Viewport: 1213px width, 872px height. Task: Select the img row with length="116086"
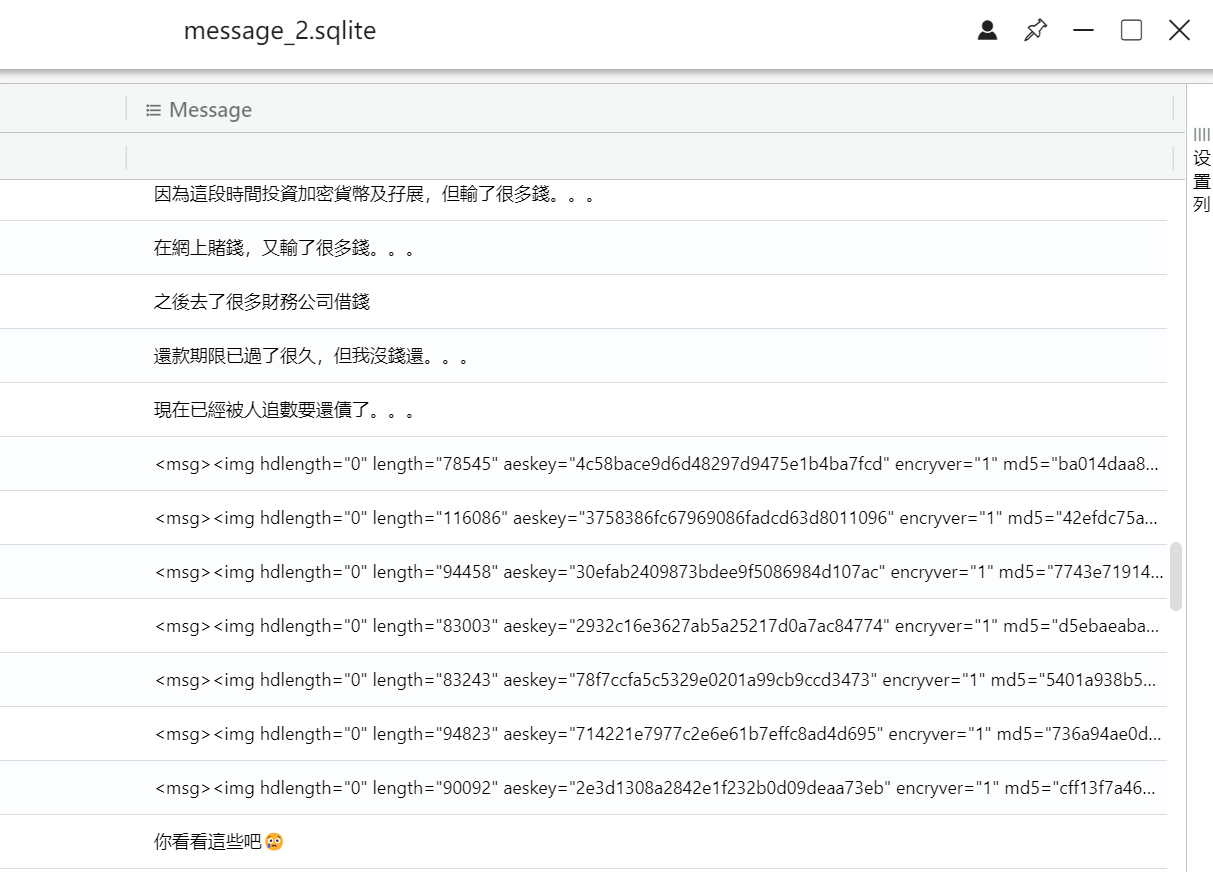point(583,518)
